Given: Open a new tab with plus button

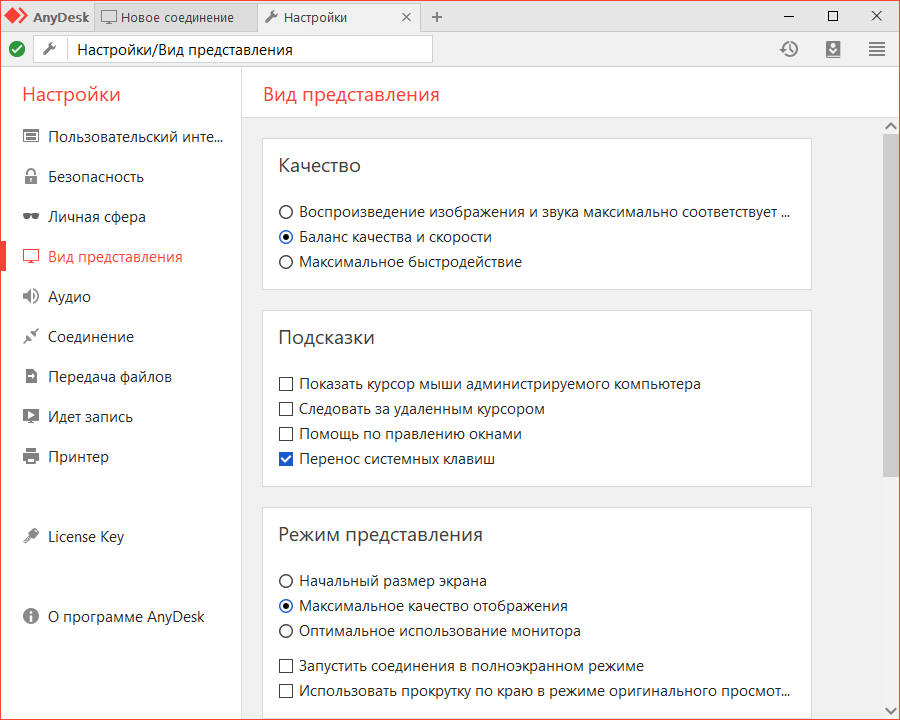Looking at the screenshot, I should (437, 17).
